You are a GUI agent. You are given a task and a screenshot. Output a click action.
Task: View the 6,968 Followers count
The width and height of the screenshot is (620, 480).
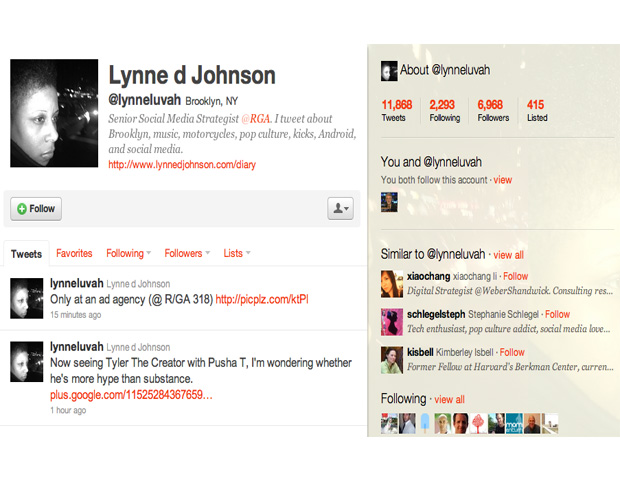point(494,110)
